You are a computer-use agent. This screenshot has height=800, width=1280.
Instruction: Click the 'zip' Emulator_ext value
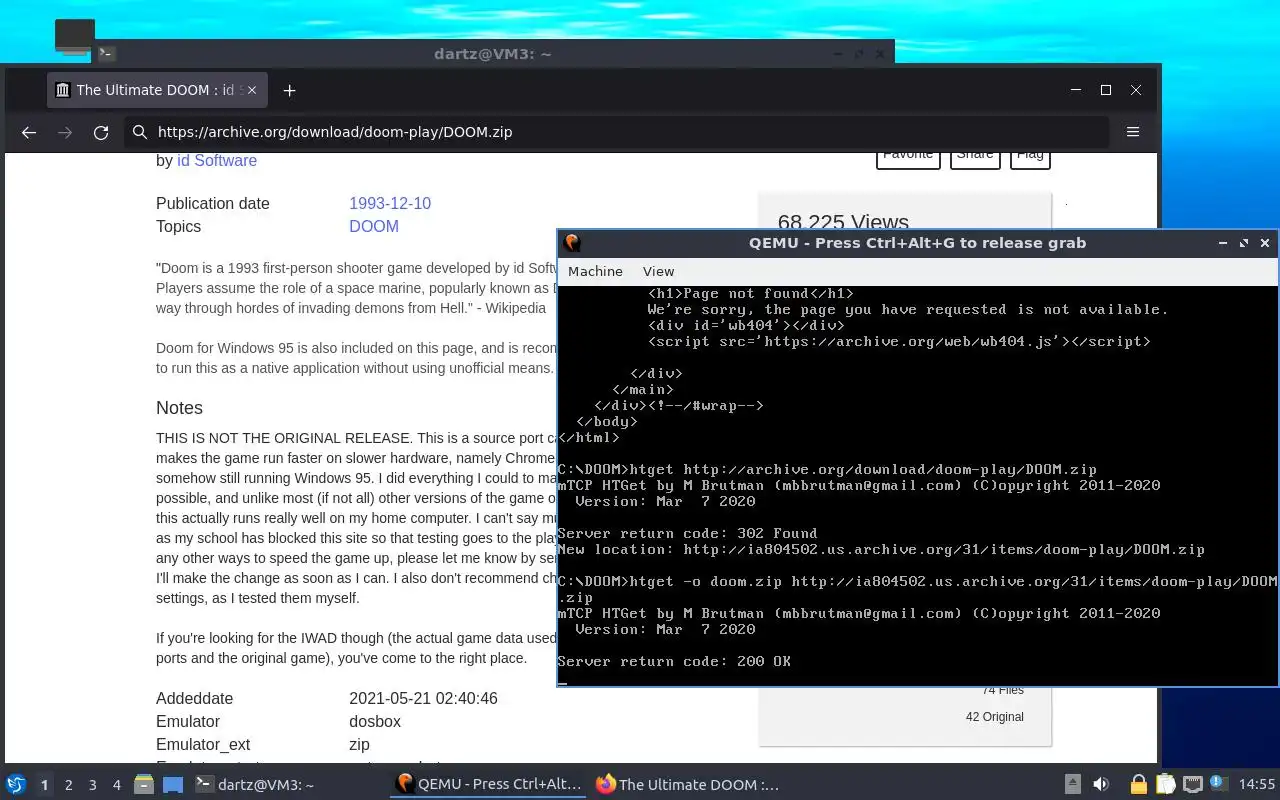click(359, 744)
